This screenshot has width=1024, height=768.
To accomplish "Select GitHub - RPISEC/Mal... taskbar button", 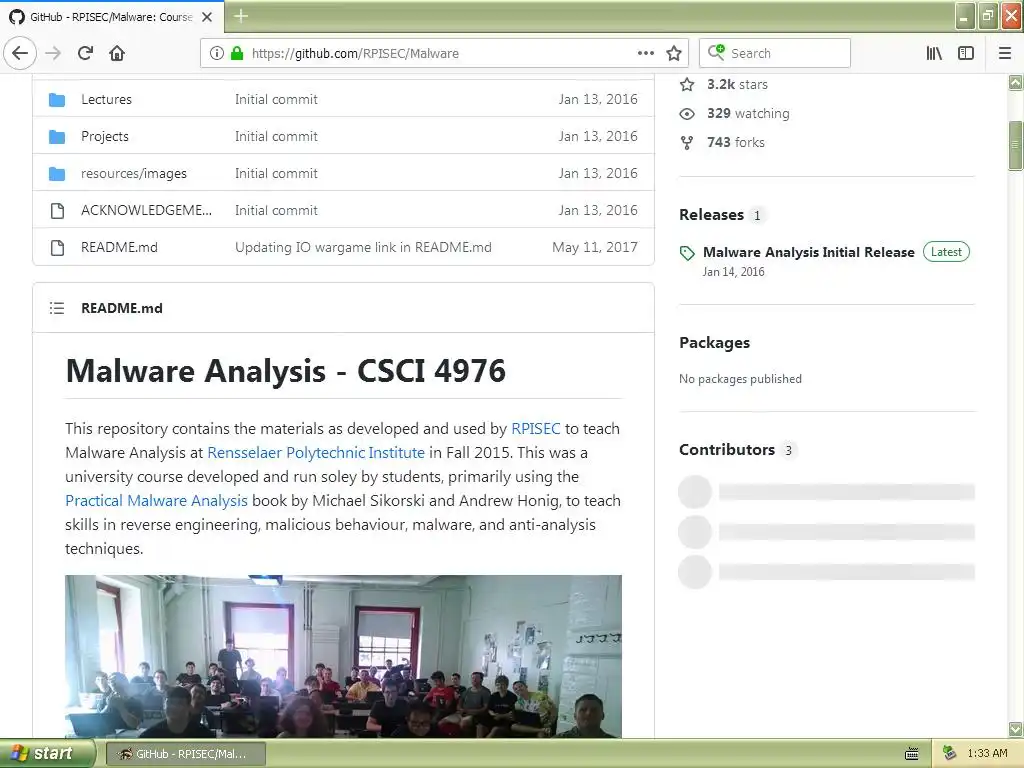I will click(x=185, y=754).
